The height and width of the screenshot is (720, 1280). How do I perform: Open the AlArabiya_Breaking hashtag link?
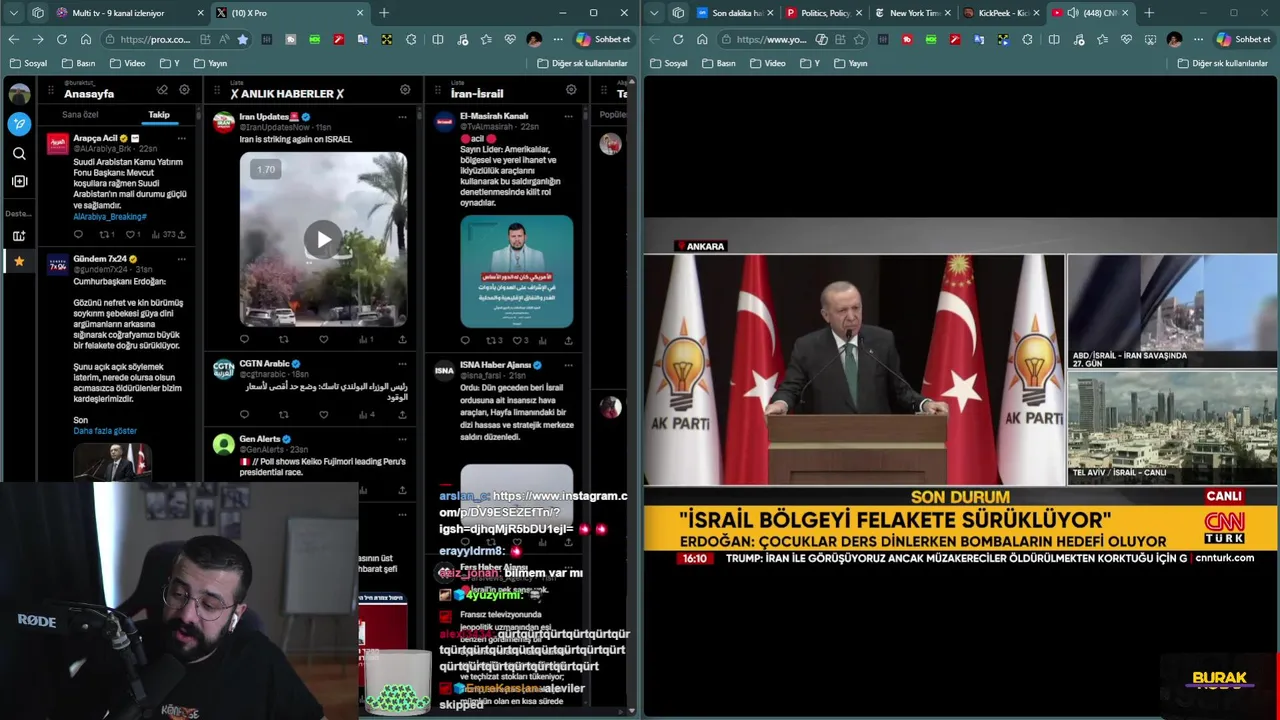coord(110,217)
